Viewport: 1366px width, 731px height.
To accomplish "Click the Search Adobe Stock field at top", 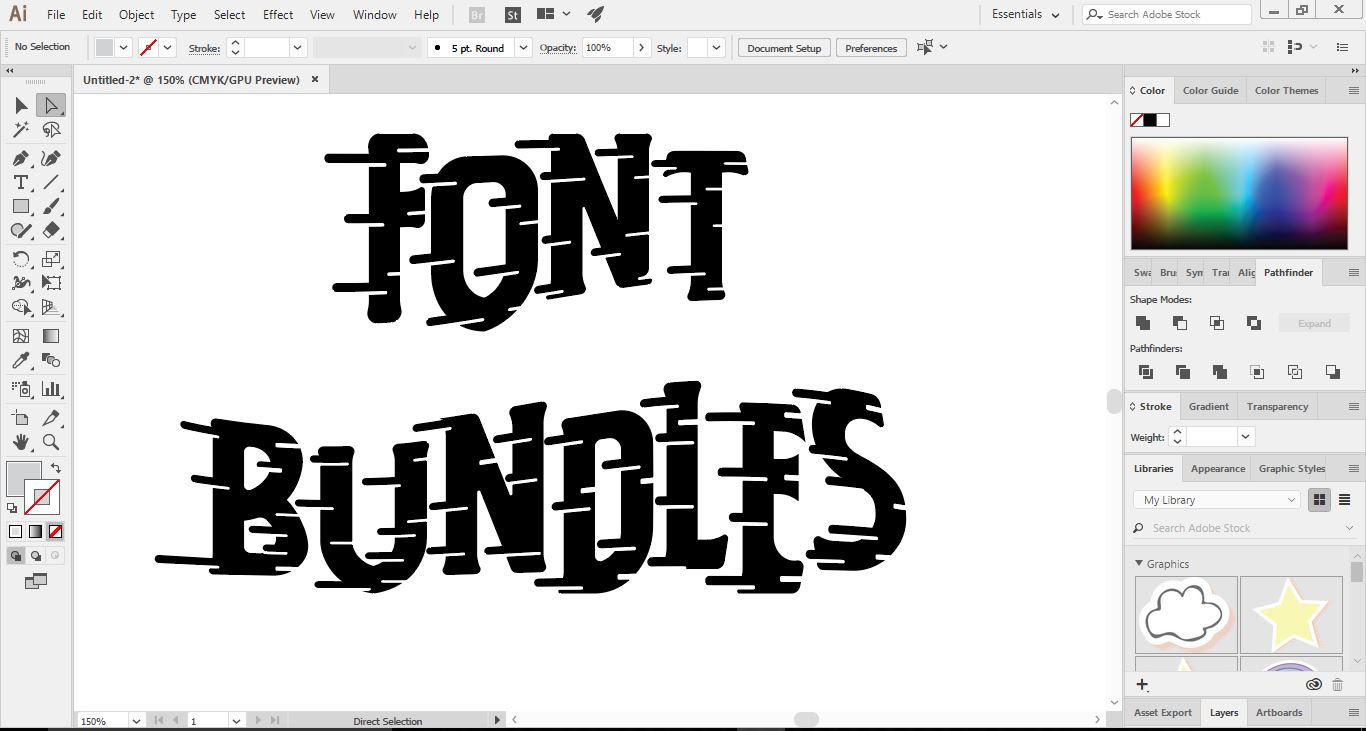I will pos(1167,15).
